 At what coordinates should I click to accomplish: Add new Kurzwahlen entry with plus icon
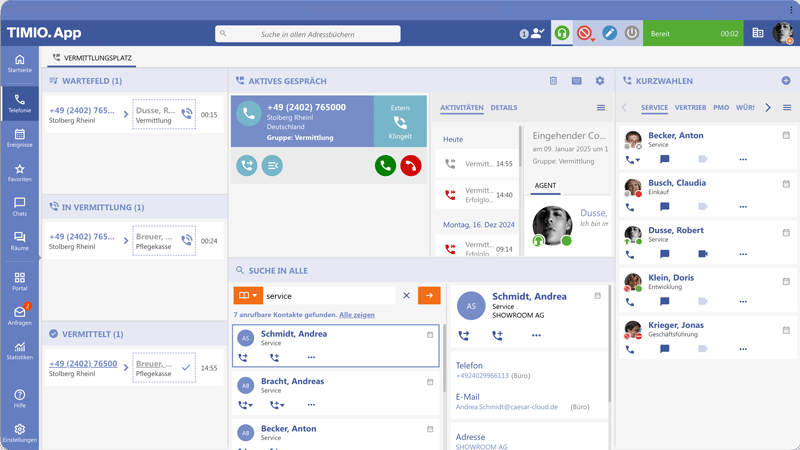click(x=786, y=81)
